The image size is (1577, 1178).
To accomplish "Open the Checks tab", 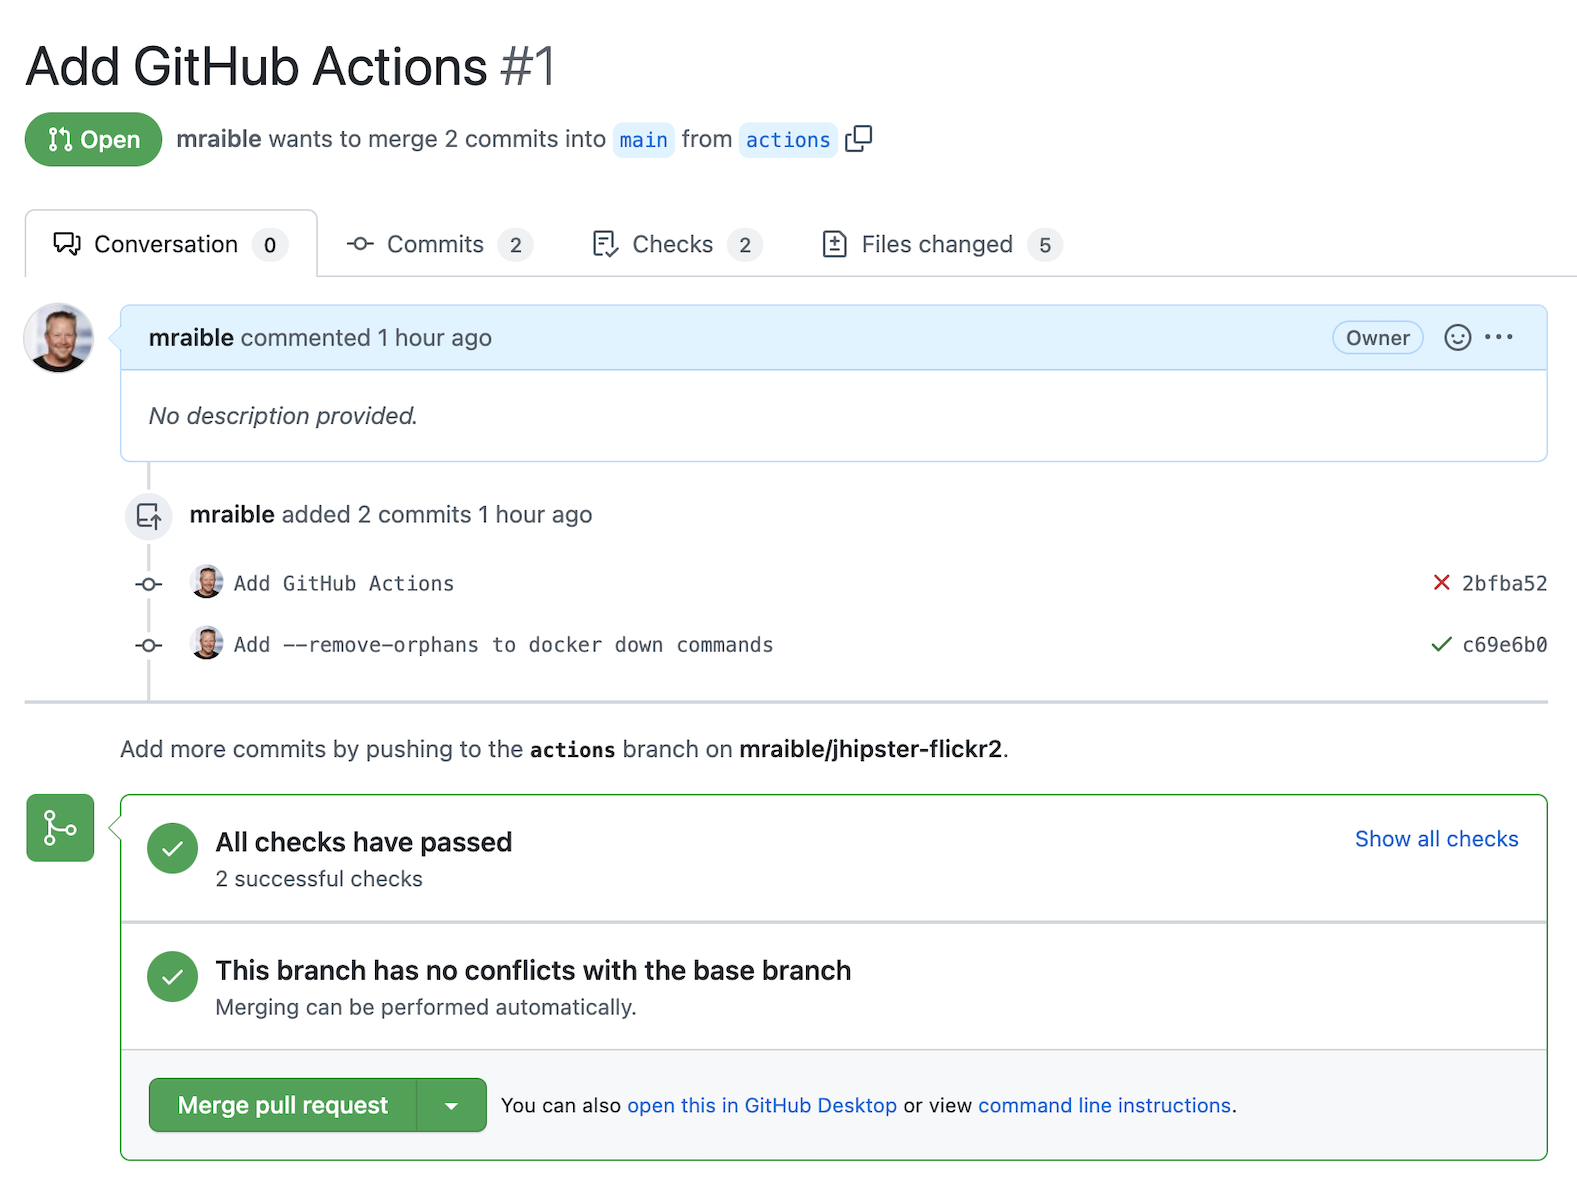I will tap(676, 245).
